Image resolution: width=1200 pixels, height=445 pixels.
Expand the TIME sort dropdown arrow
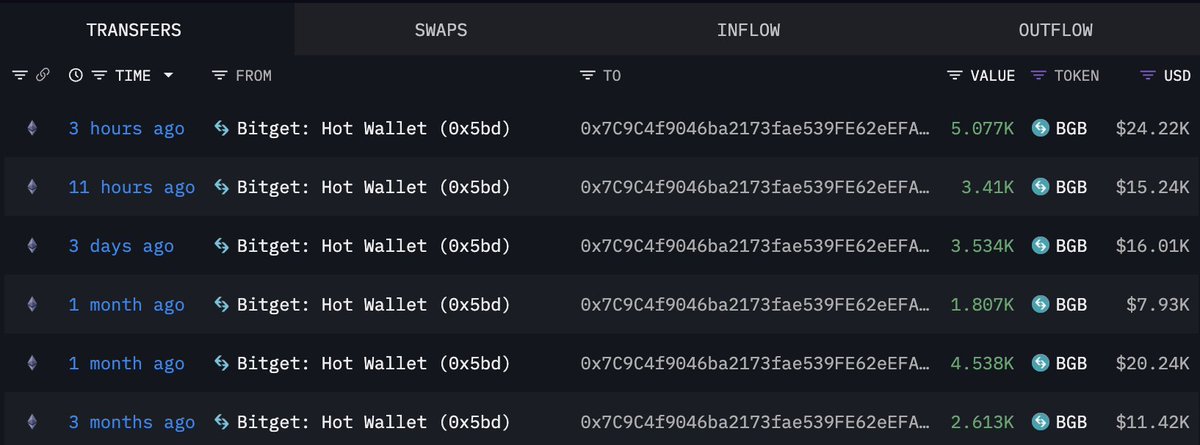click(x=168, y=75)
